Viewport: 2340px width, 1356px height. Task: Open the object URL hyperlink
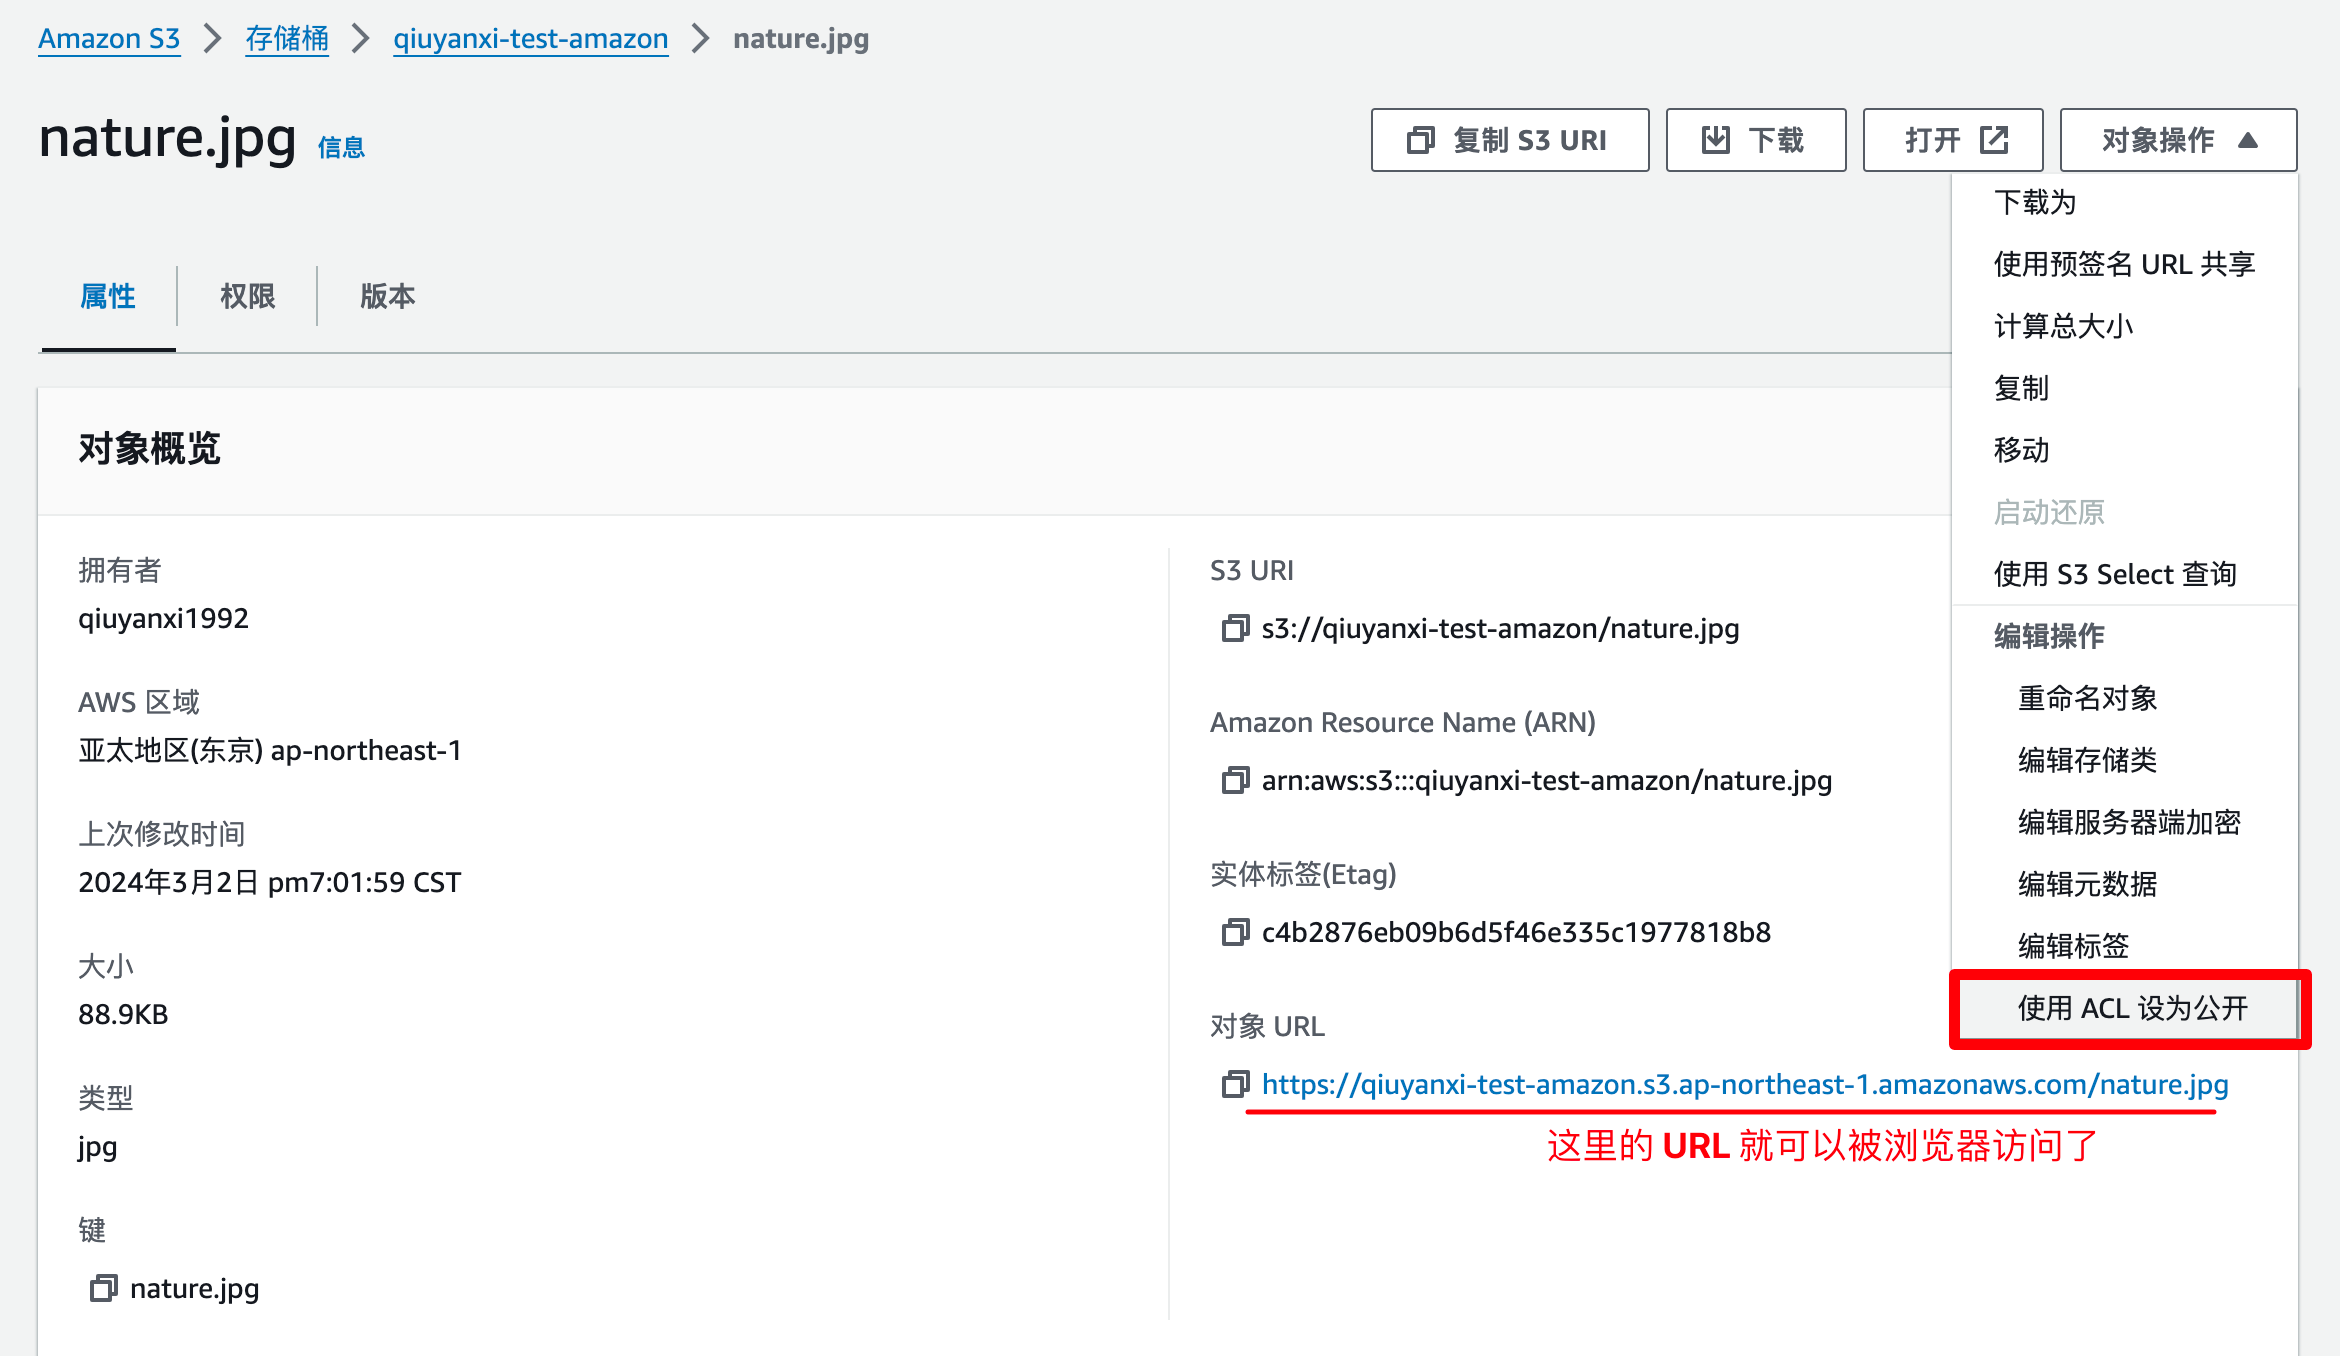[x=1745, y=1084]
